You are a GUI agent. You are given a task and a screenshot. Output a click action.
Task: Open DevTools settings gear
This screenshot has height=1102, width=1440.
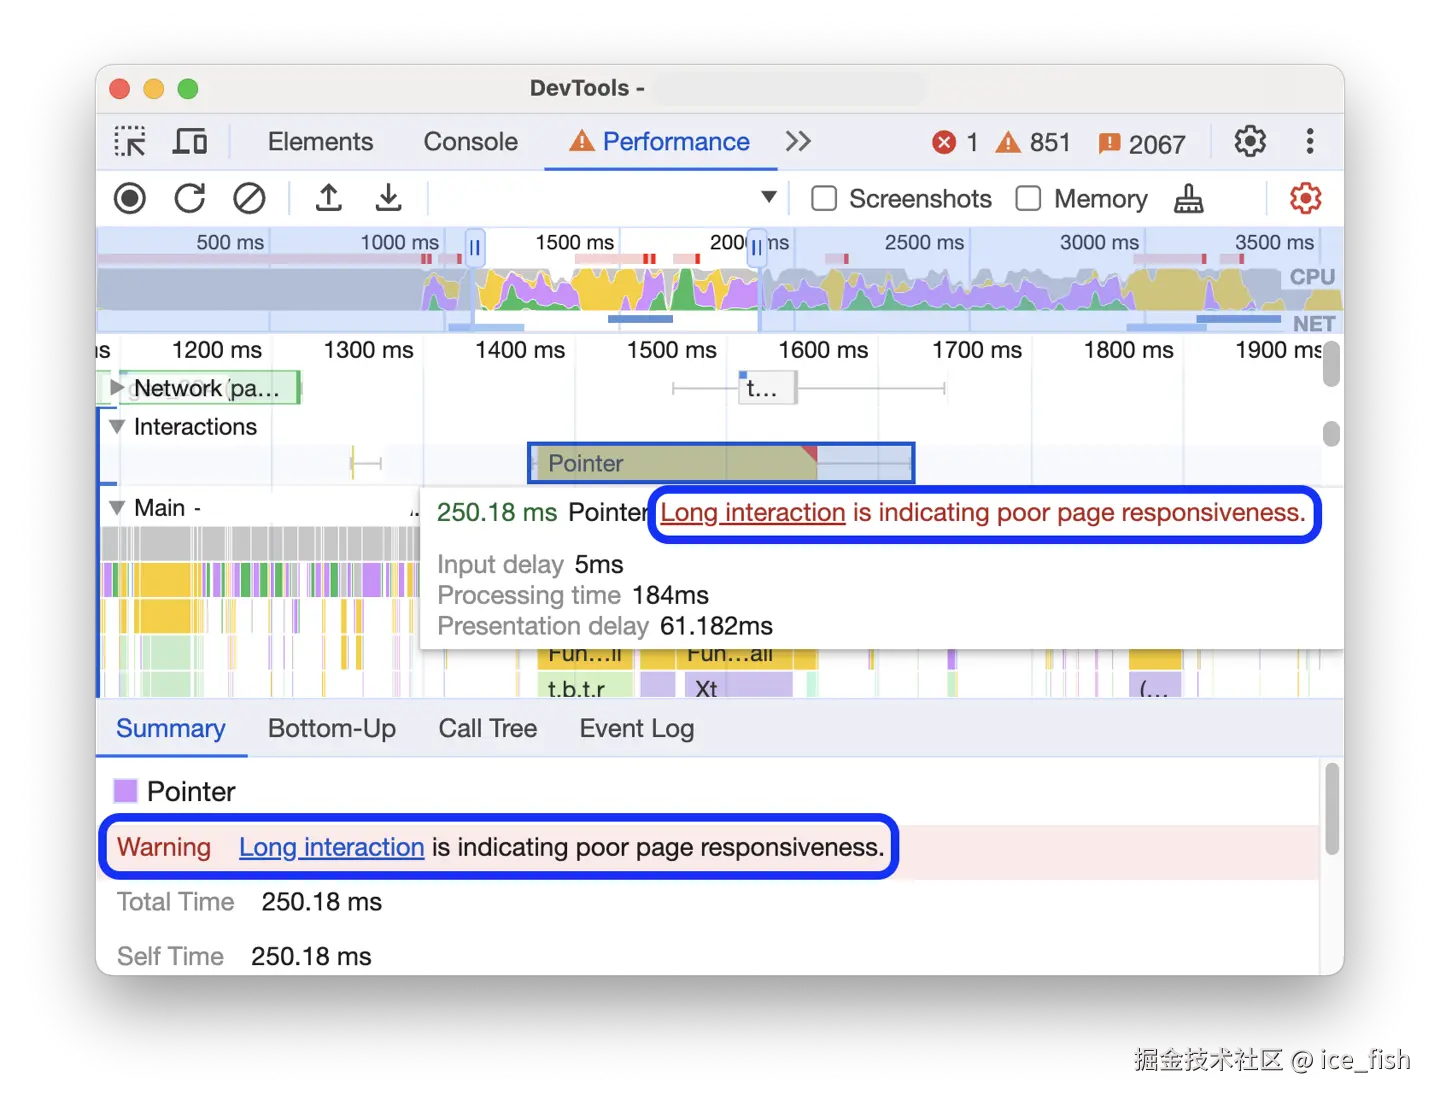coord(1250,142)
